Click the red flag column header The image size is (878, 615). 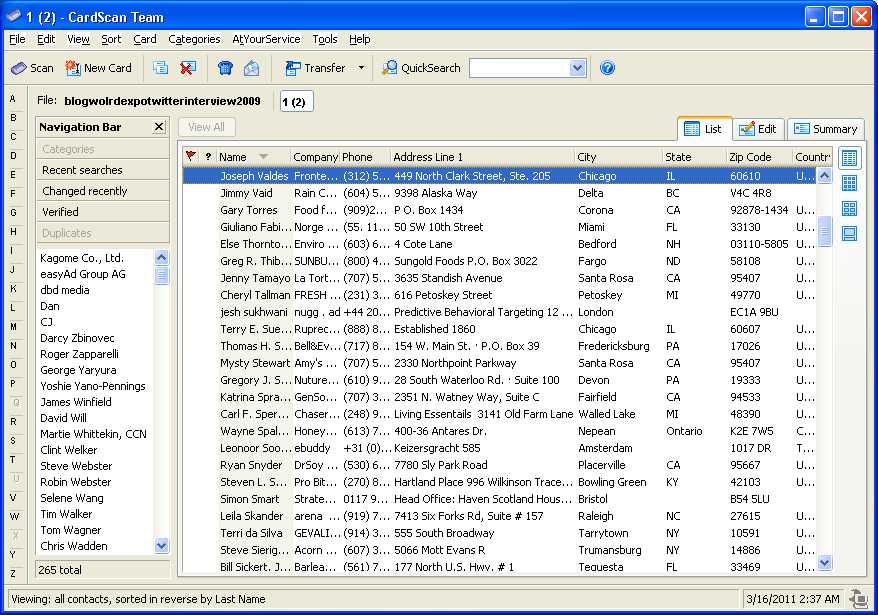coord(190,156)
